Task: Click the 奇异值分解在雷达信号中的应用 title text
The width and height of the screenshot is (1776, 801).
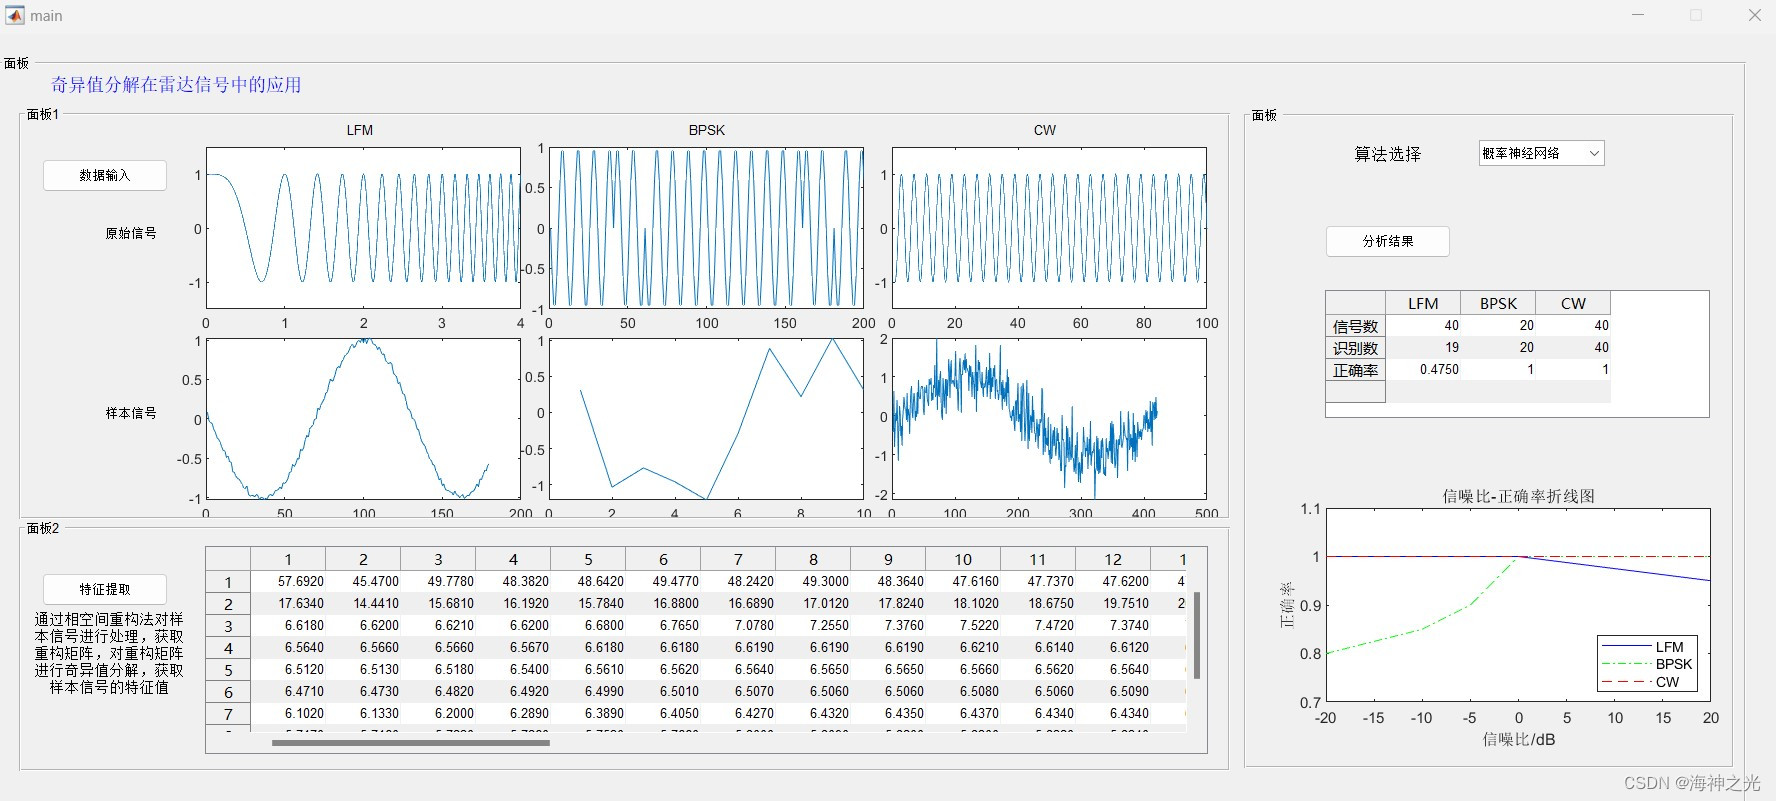Action: click(x=176, y=85)
